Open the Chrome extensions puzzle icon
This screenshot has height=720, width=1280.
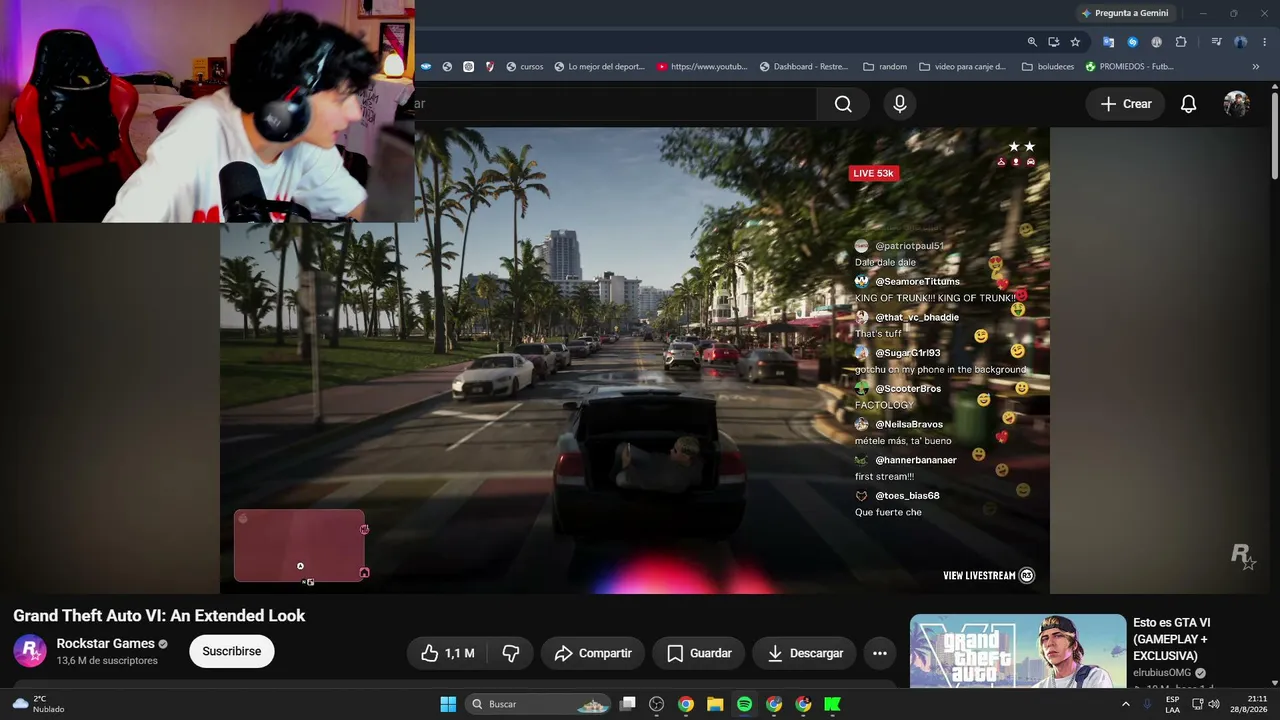tap(1181, 42)
